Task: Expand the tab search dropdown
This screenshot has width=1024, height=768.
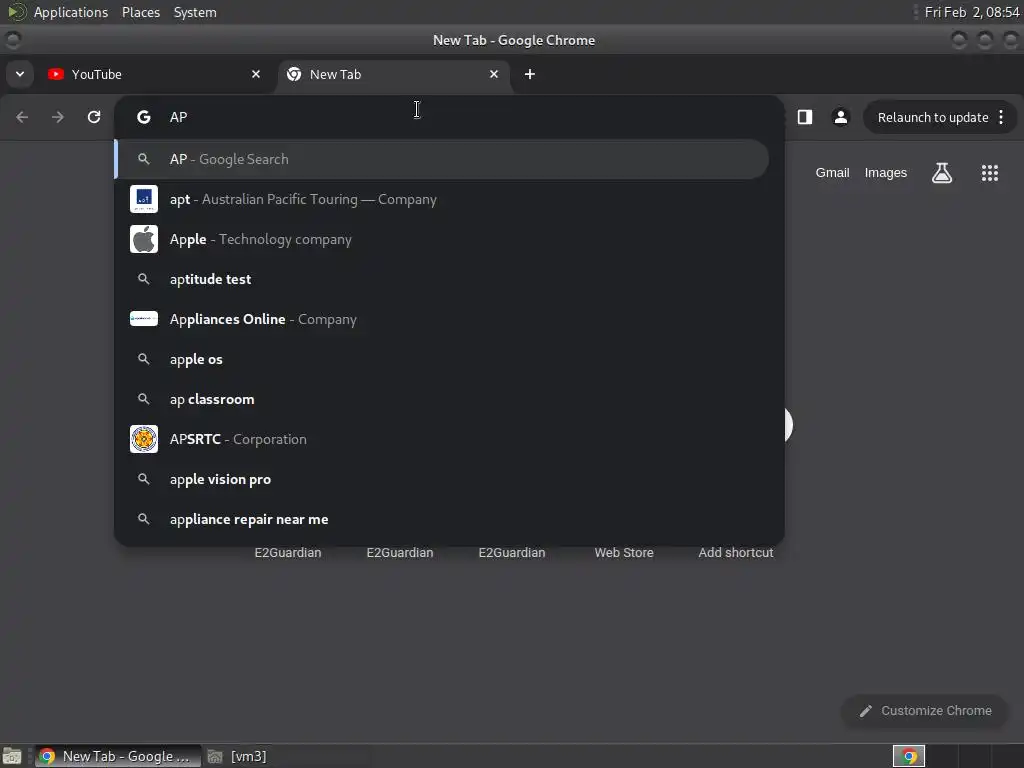Action: coord(20,74)
